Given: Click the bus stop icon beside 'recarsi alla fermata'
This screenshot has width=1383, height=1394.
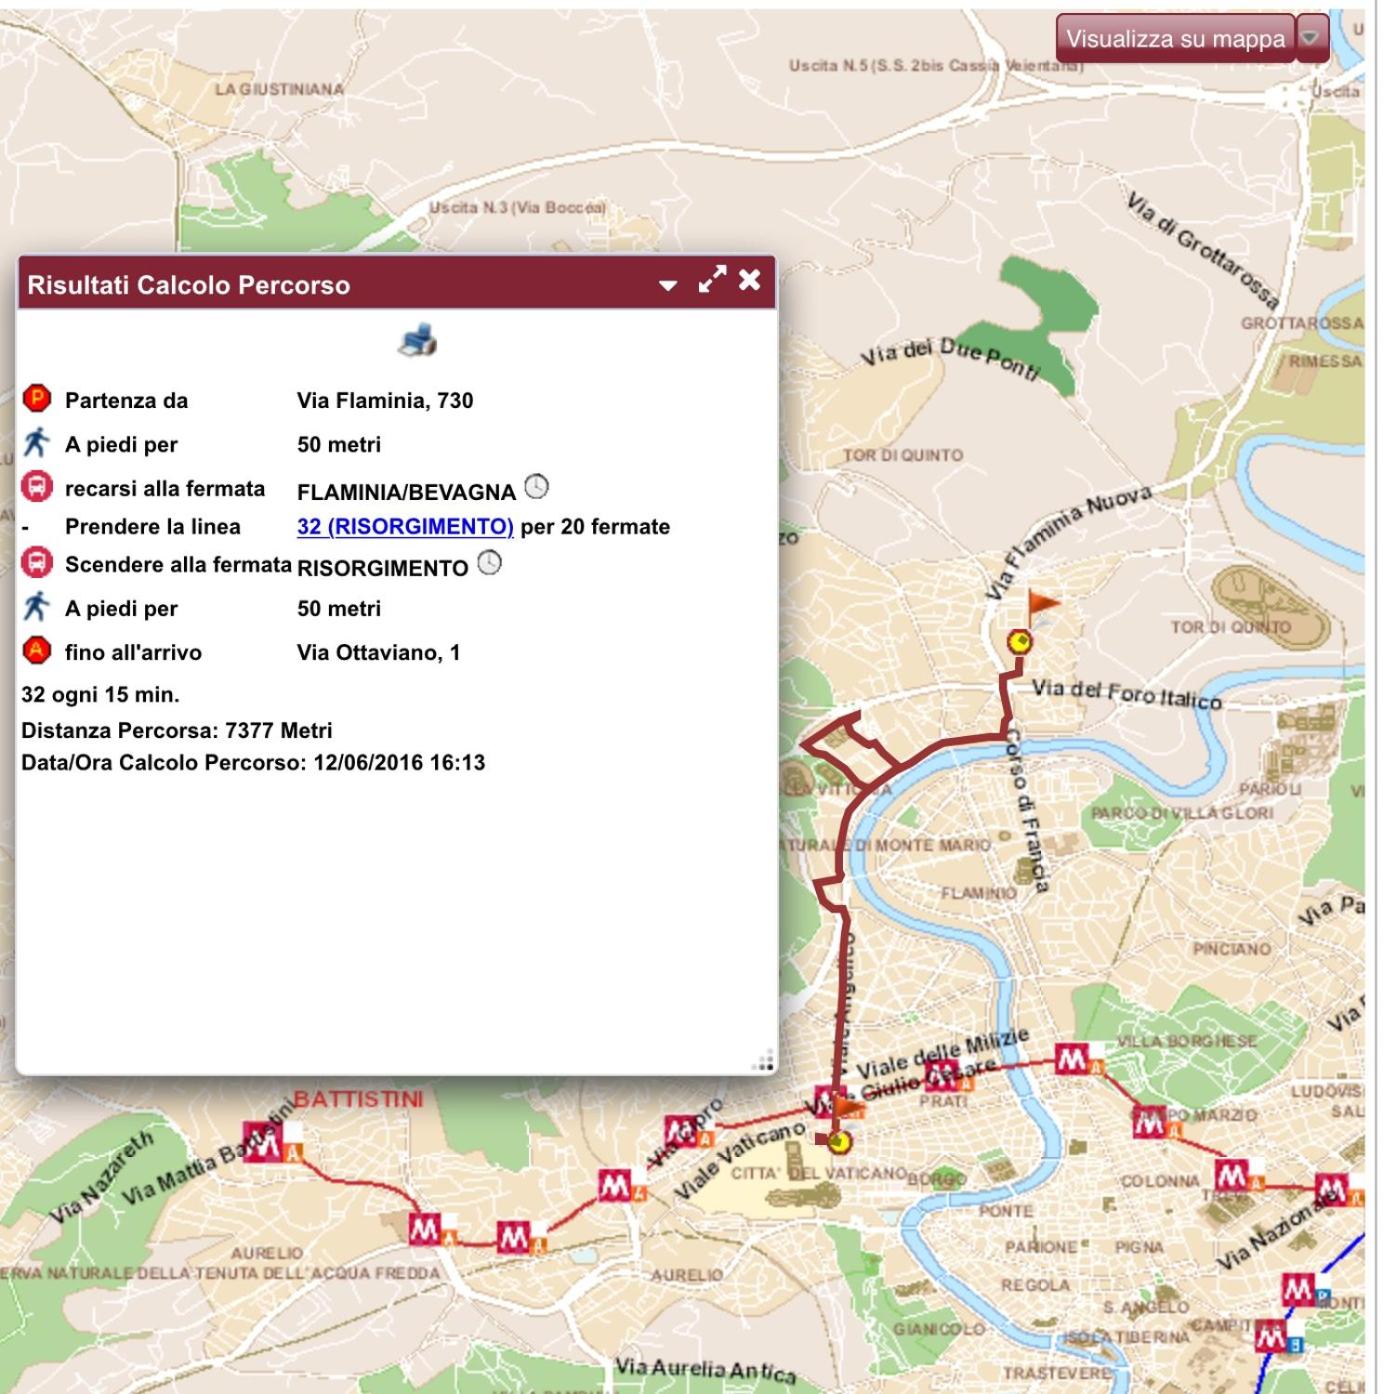Looking at the screenshot, I should click(37, 488).
